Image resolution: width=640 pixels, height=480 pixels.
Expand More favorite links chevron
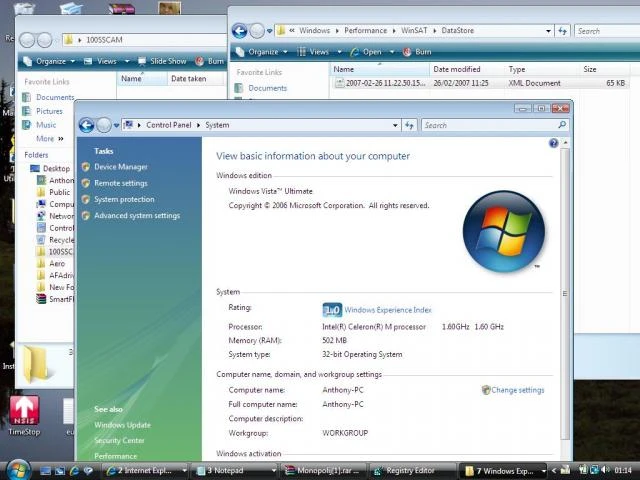(61, 139)
